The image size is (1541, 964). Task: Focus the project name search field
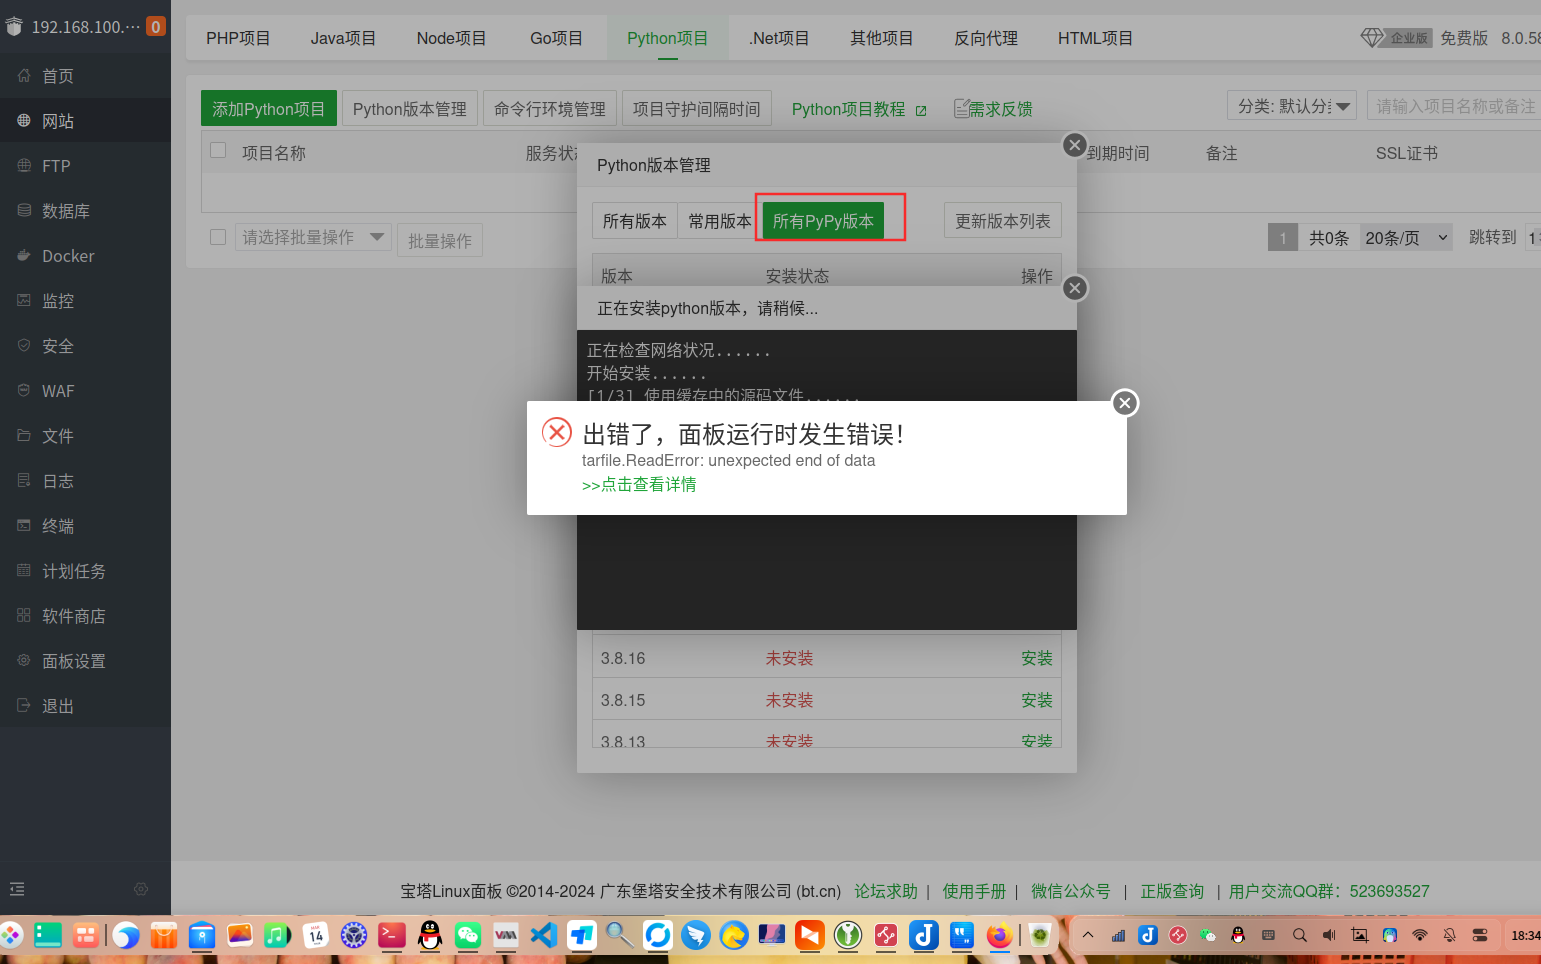(1455, 106)
